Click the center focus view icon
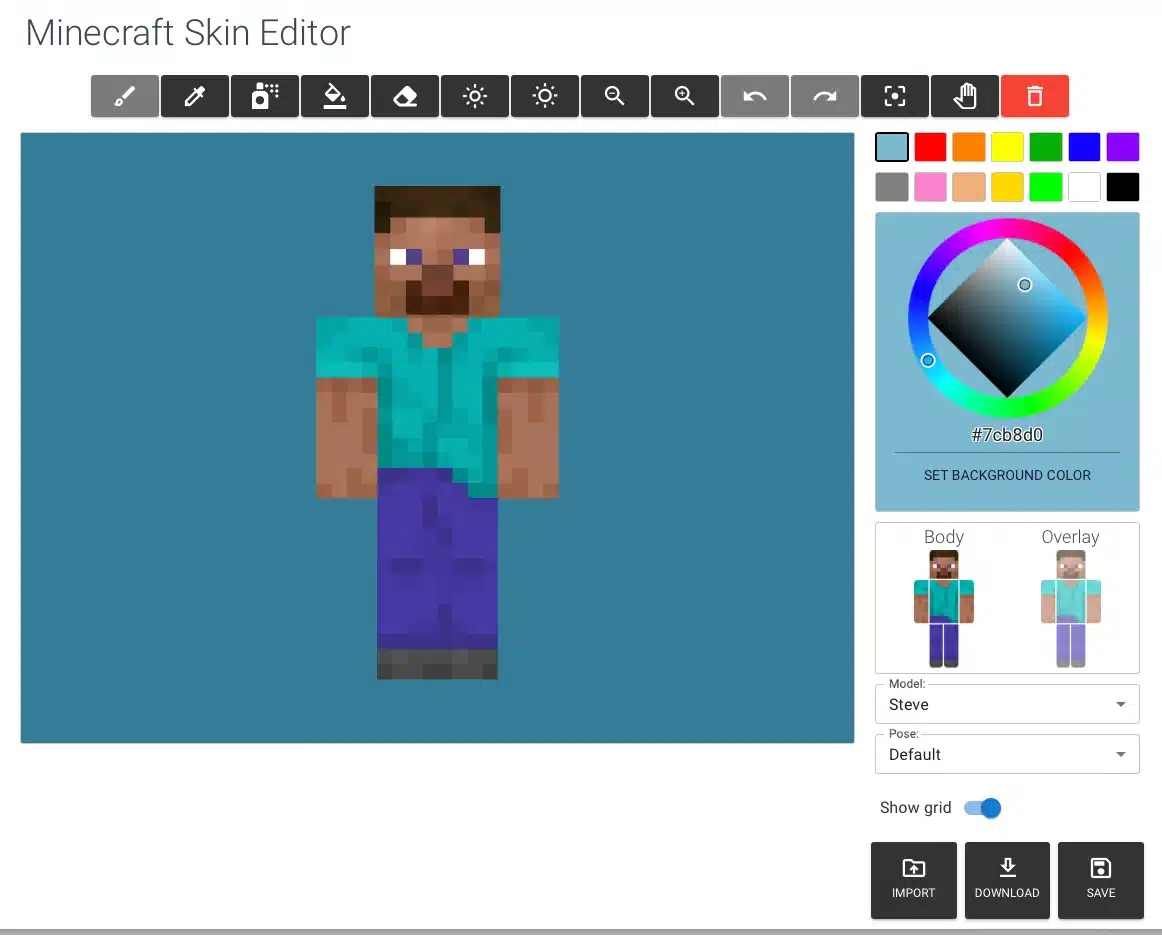The height and width of the screenshot is (935, 1162). click(895, 96)
